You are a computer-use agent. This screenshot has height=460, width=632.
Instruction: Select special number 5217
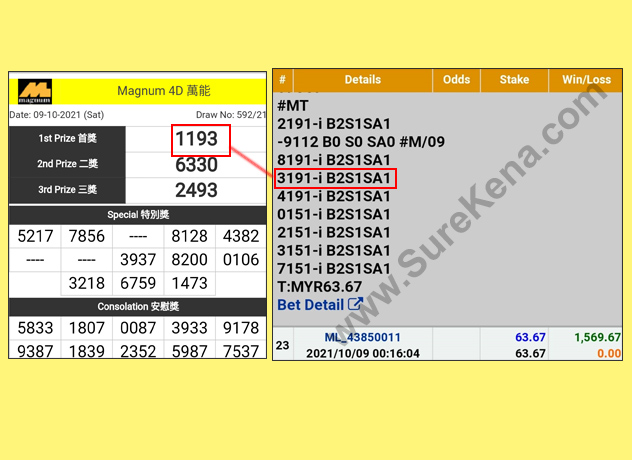[35, 236]
